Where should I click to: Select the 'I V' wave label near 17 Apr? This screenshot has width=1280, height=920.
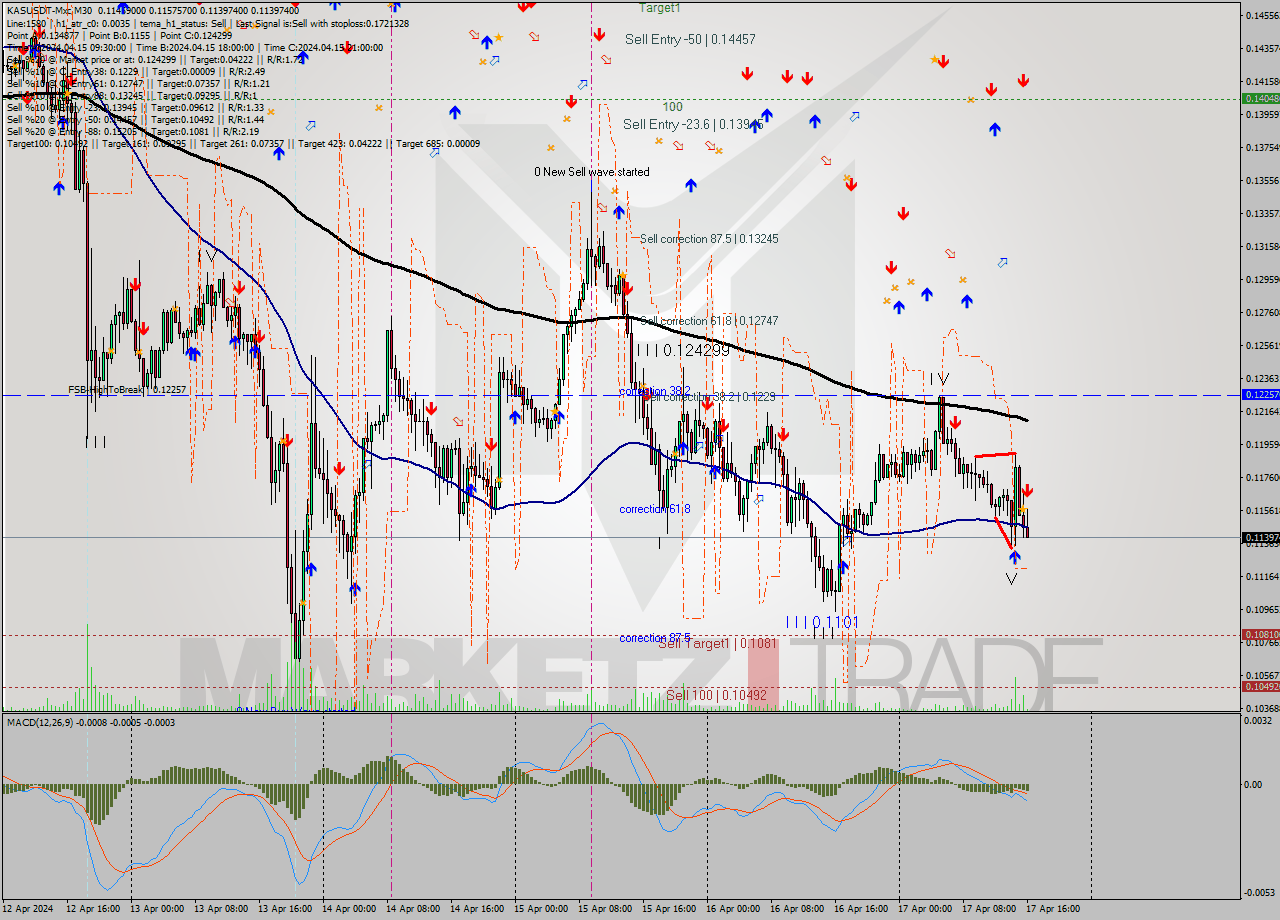click(x=939, y=379)
